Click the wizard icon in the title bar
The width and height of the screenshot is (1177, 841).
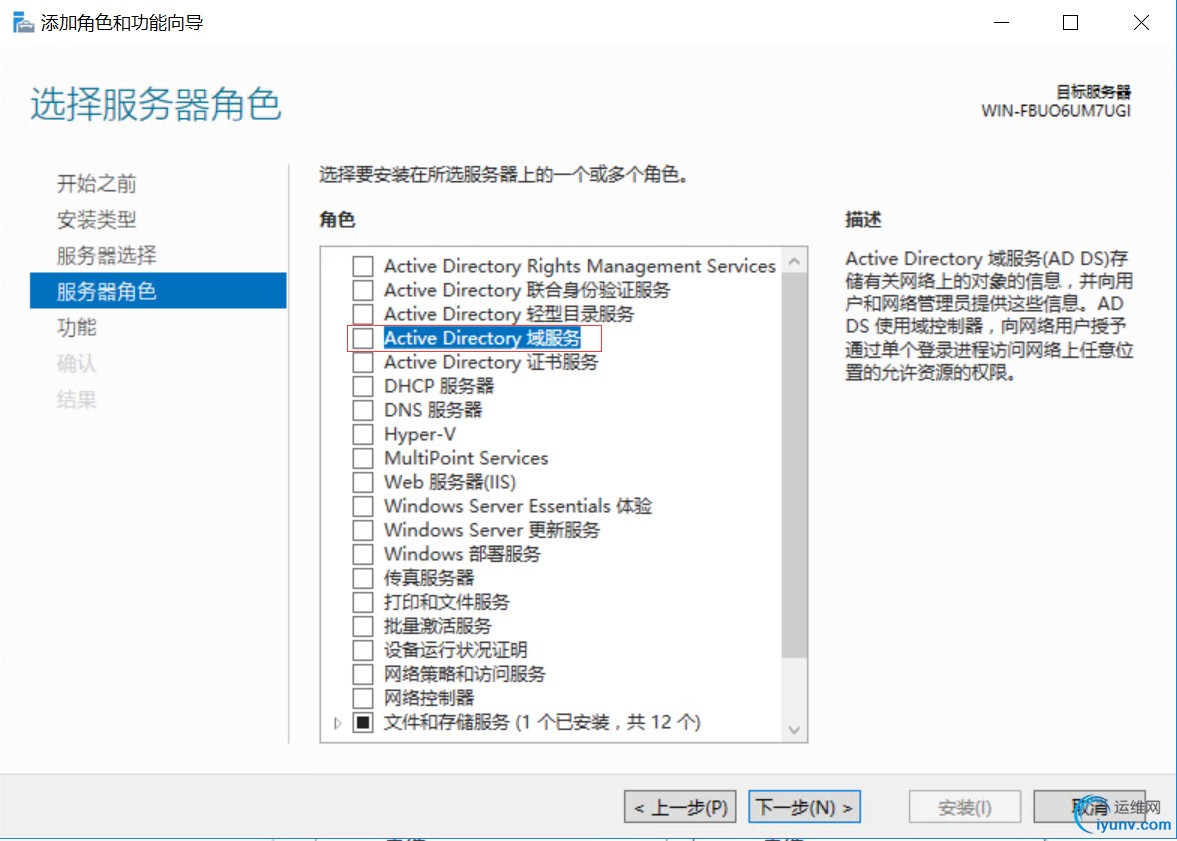click(24, 23)
